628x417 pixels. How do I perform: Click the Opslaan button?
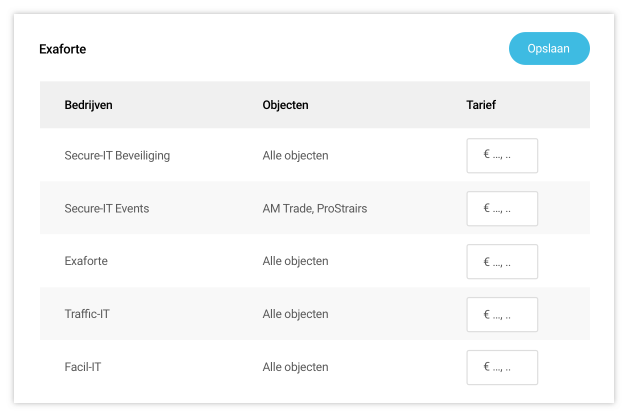[549, 49]
